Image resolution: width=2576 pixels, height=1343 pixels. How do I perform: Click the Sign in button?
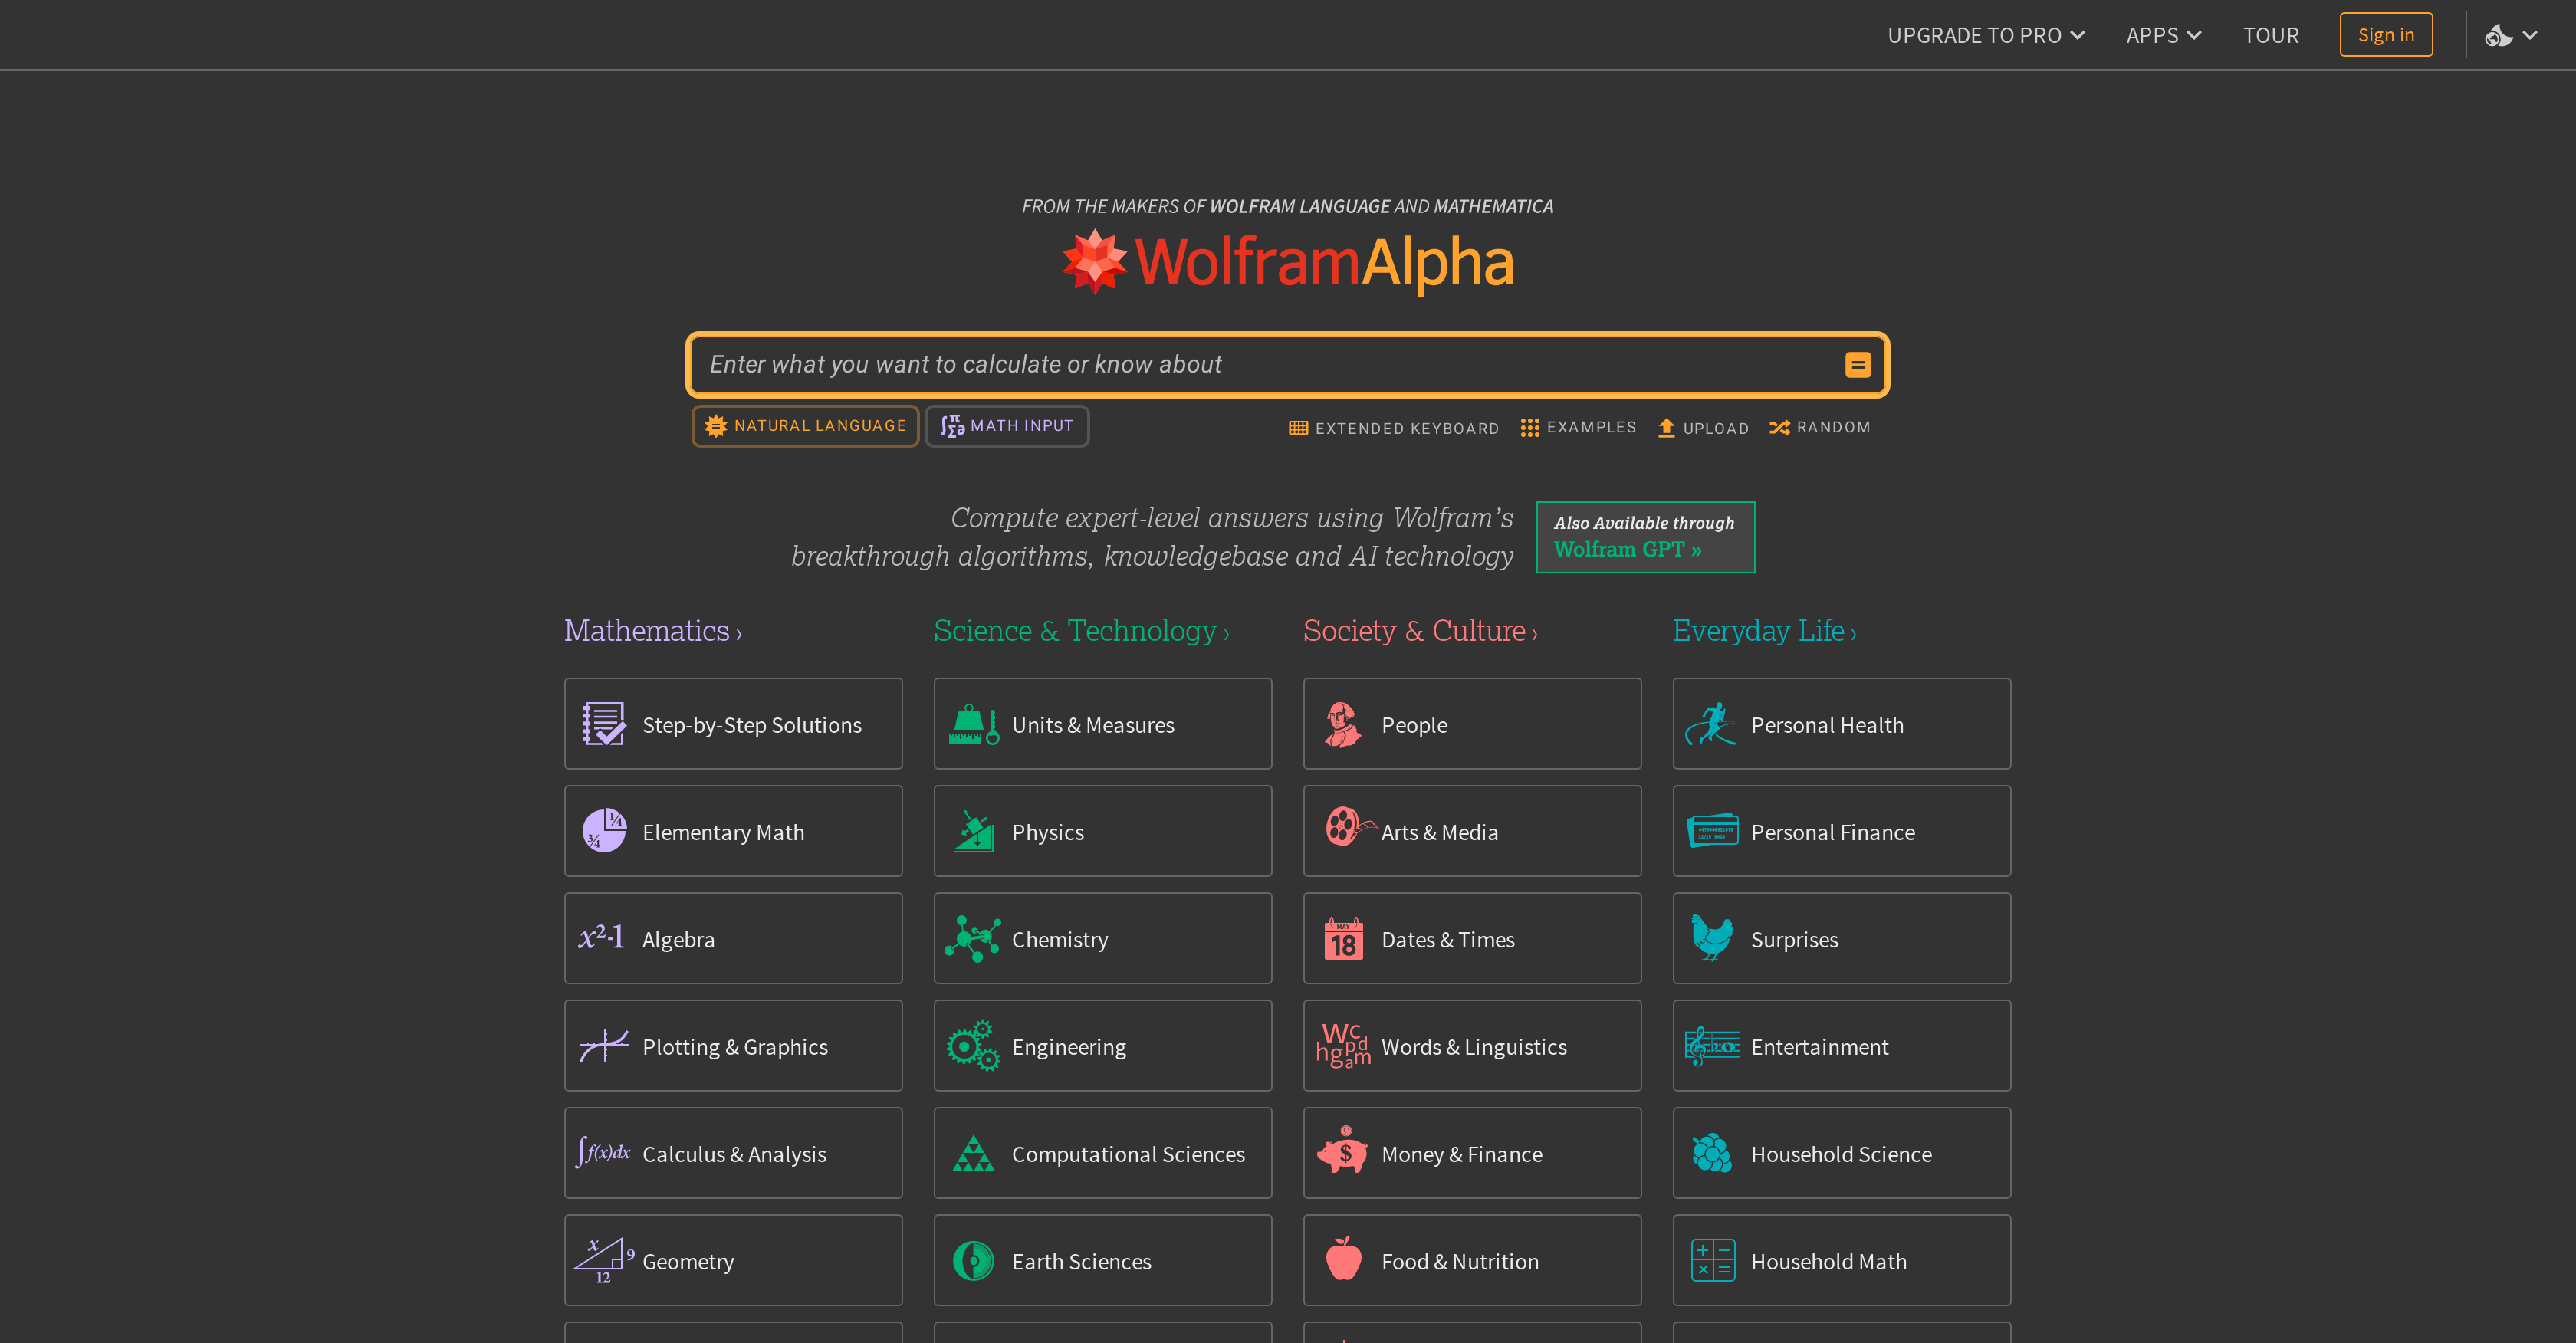click(2386, 34)
